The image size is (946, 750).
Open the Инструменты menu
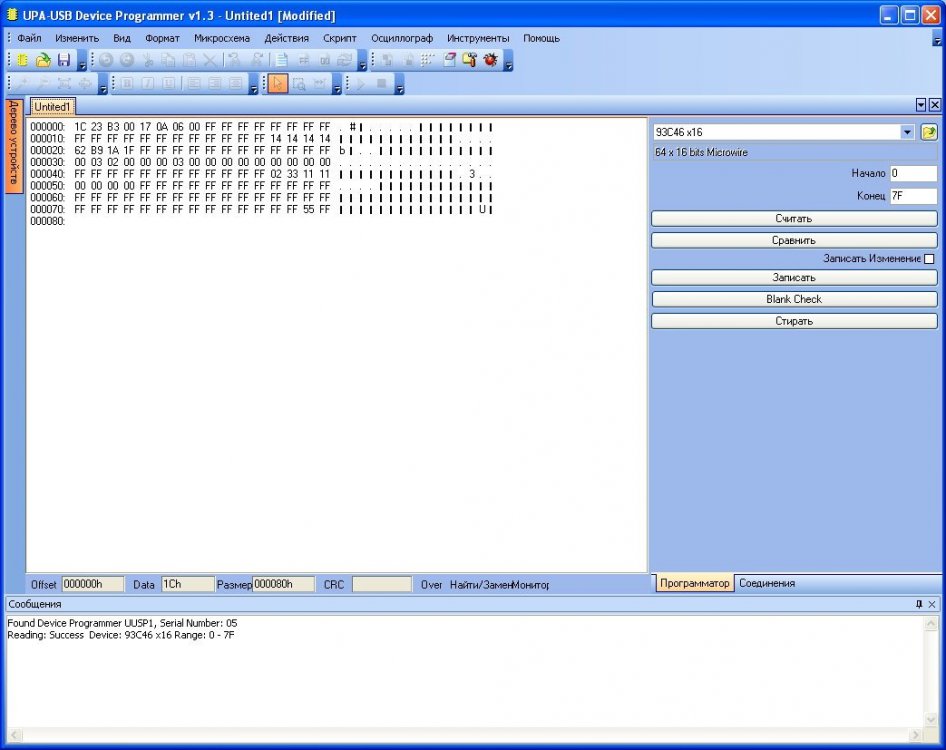click(478, 38)
